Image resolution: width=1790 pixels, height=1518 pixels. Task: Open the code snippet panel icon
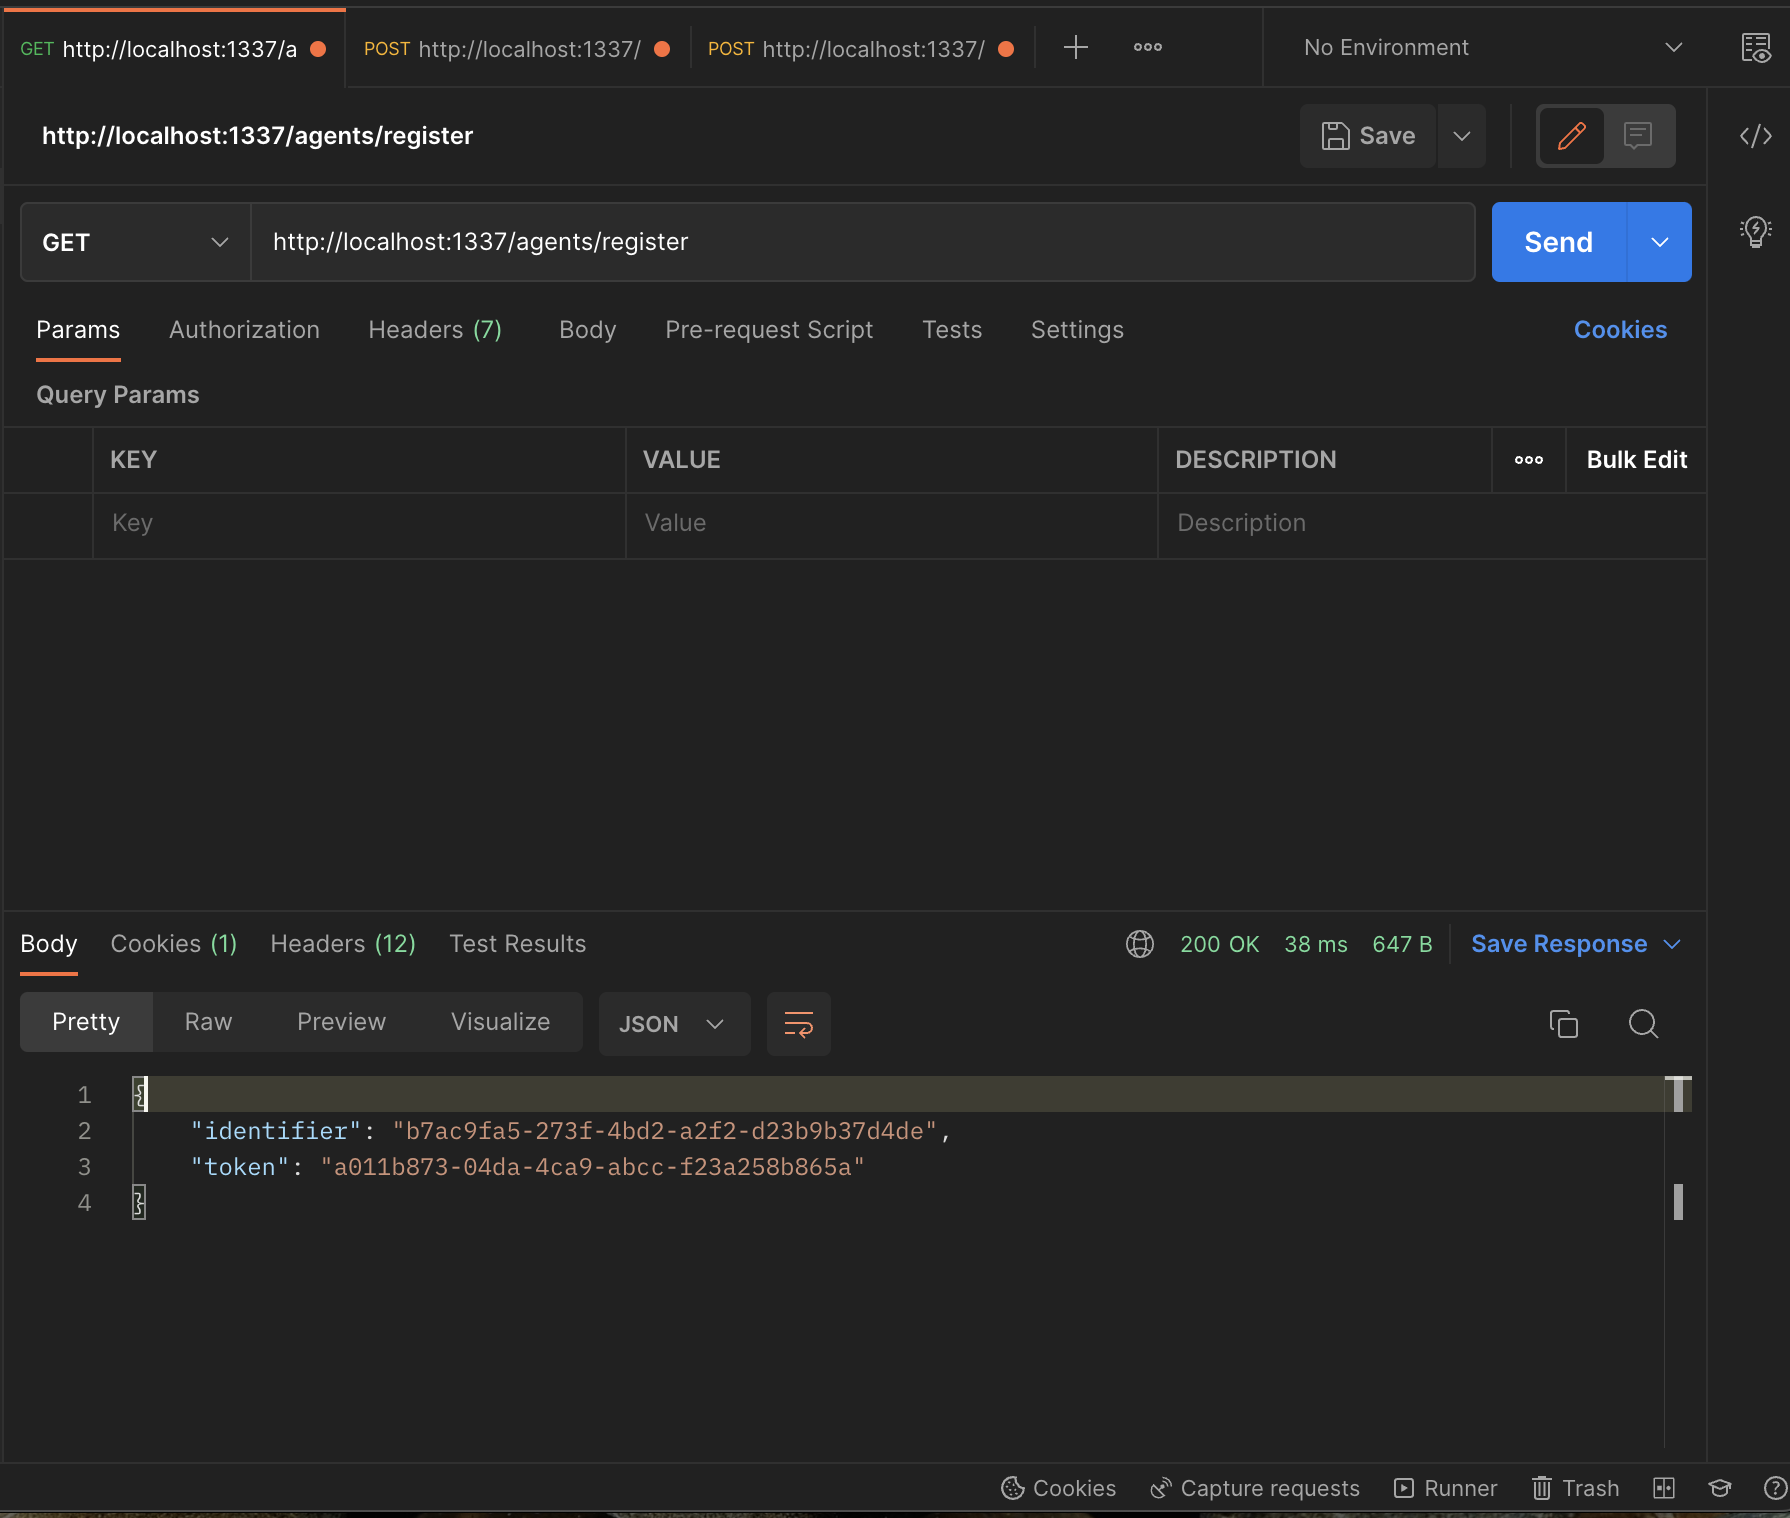1755,136
